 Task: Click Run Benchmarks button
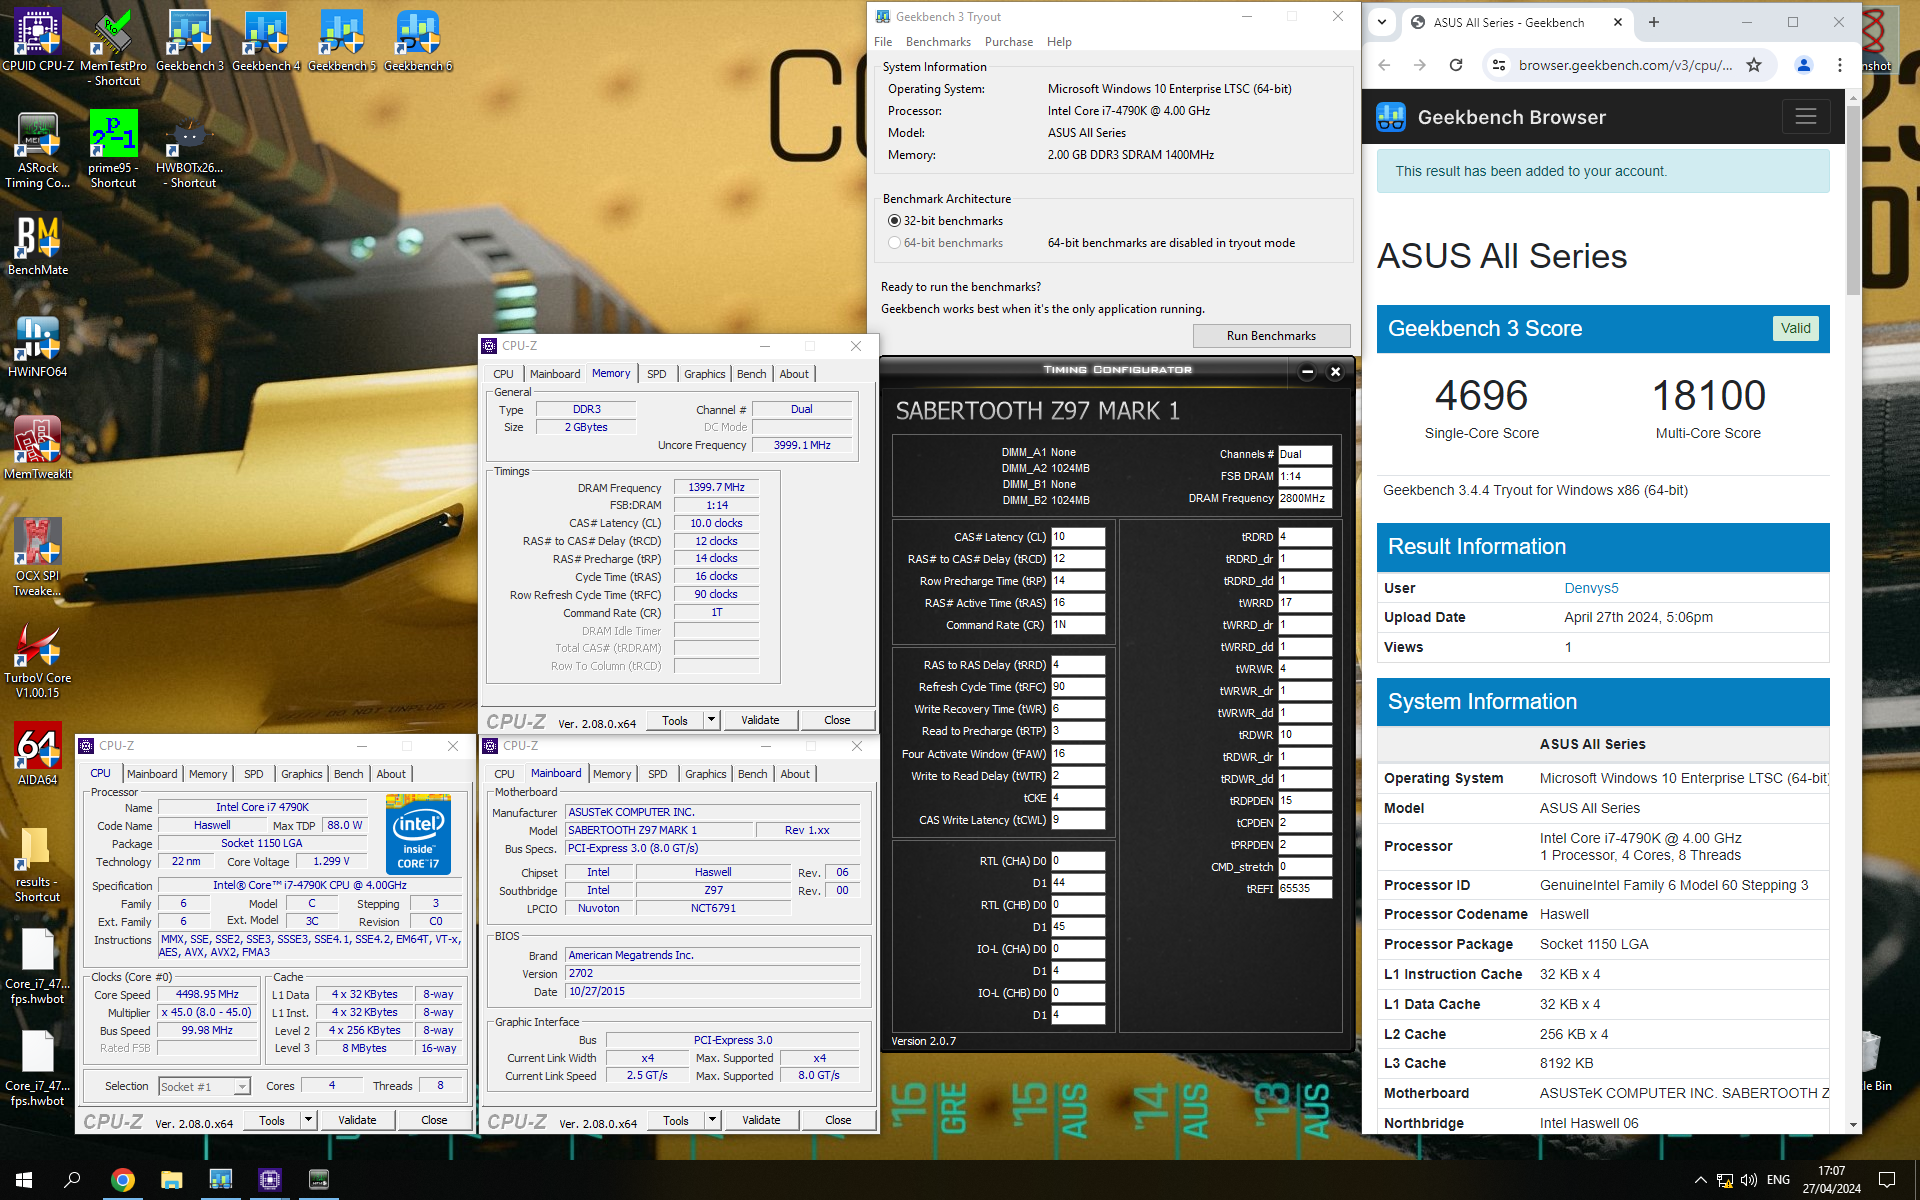click(x=1271, y=336)
